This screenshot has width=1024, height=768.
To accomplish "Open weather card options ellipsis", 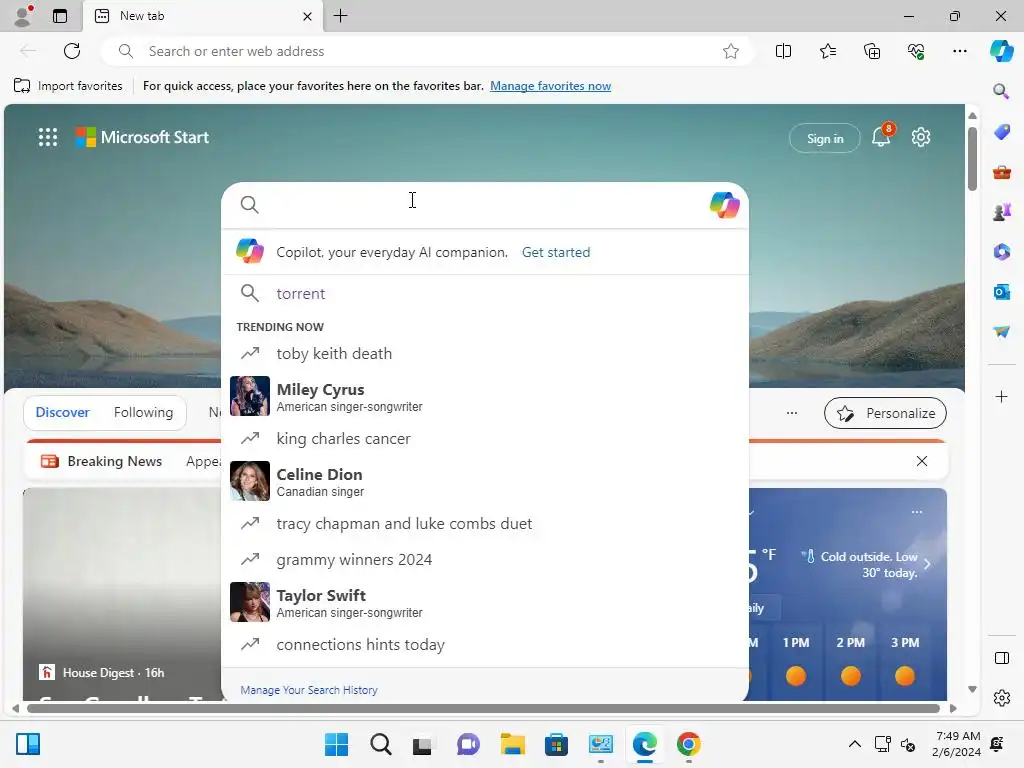I will coord(917,511).
